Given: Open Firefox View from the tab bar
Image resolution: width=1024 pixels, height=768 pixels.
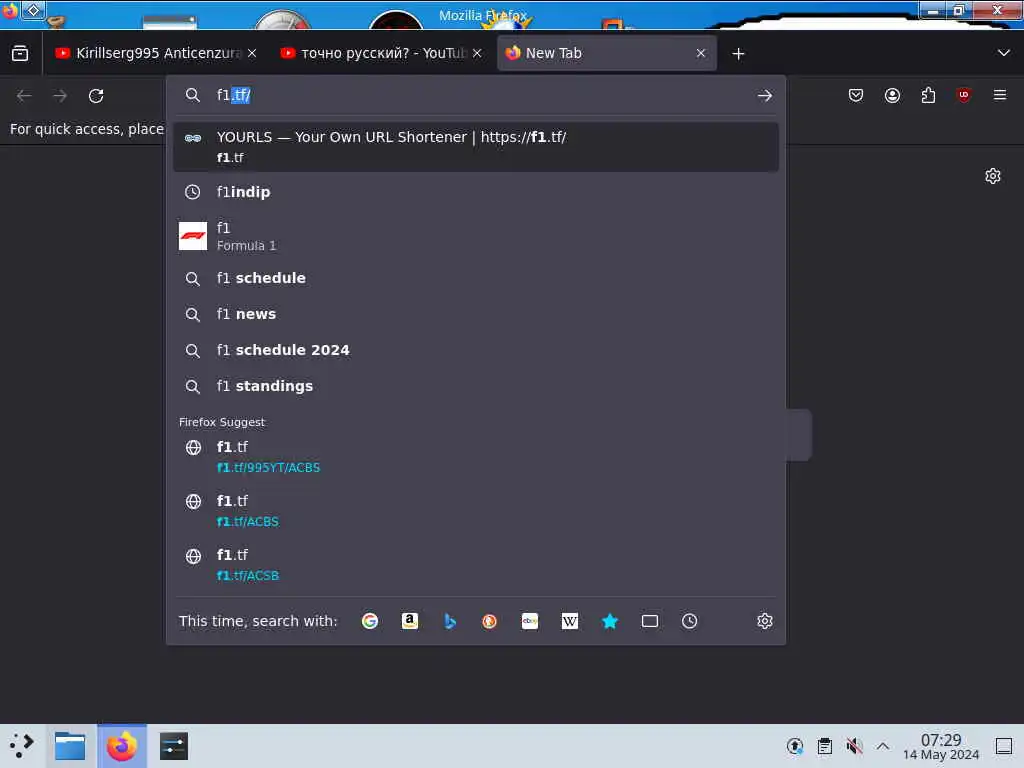Looking at the screenshot, I should click(x=20, y=54).
